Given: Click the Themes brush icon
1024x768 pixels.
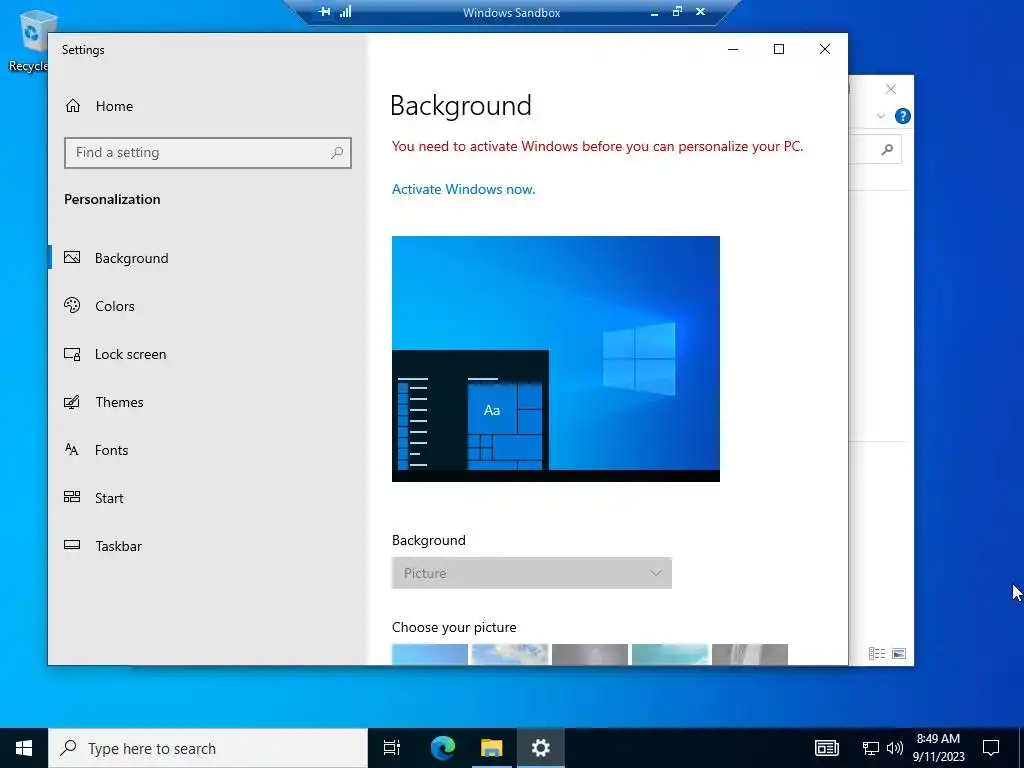Looking at the screenshot, I should click(72, 402).
